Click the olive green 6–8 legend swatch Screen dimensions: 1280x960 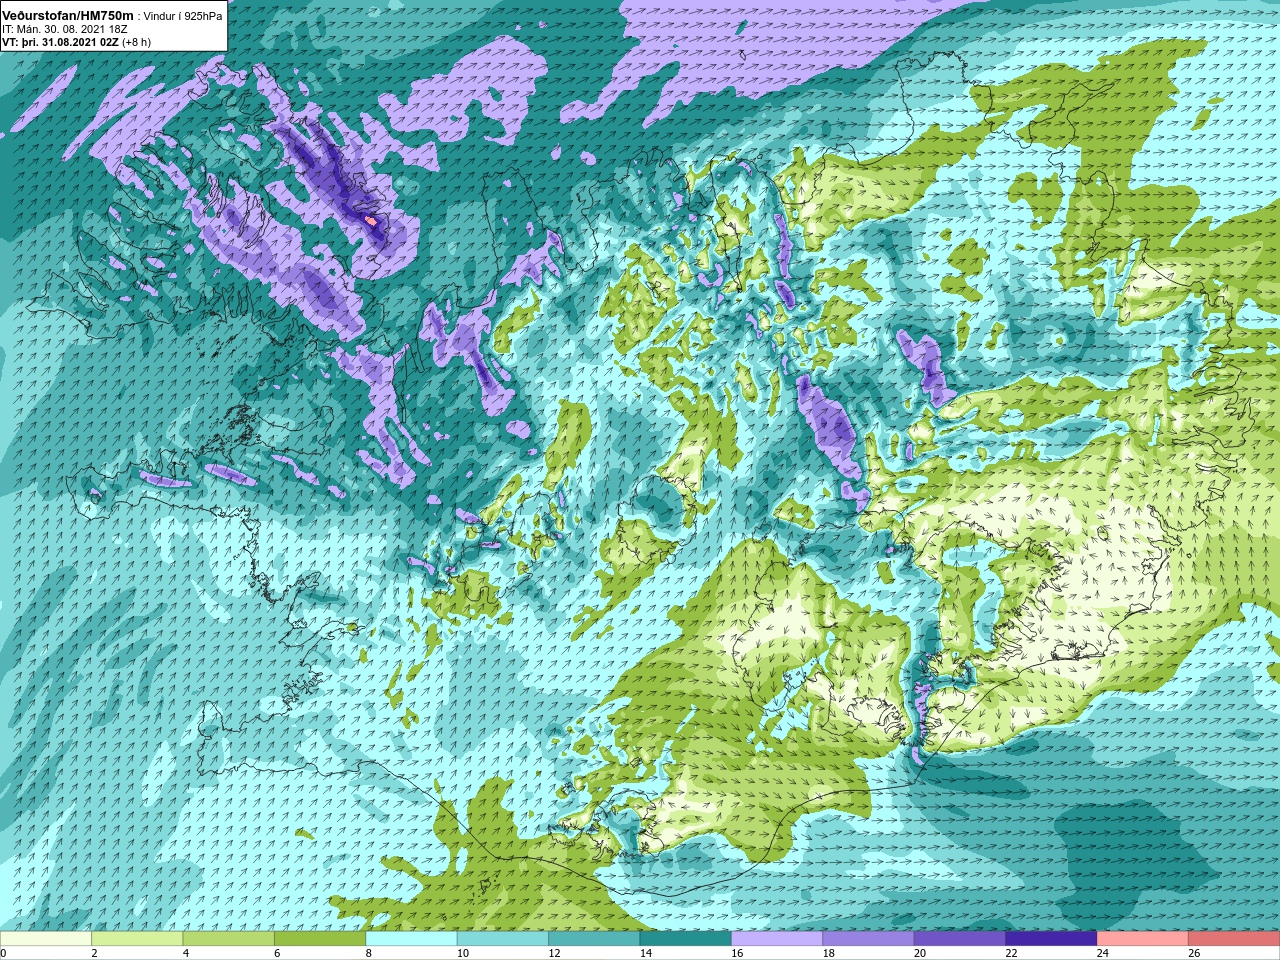[x=320, y=939]
